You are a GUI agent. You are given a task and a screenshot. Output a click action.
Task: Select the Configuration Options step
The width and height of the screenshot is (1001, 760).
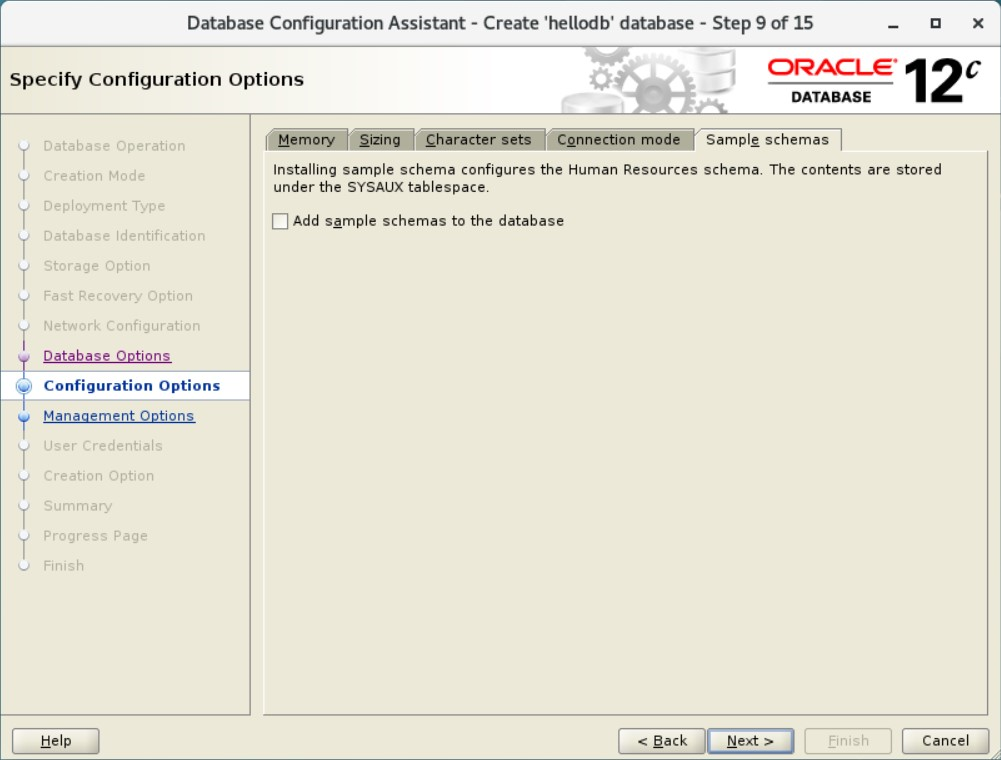pyautogui.click(x=132, y=386)
